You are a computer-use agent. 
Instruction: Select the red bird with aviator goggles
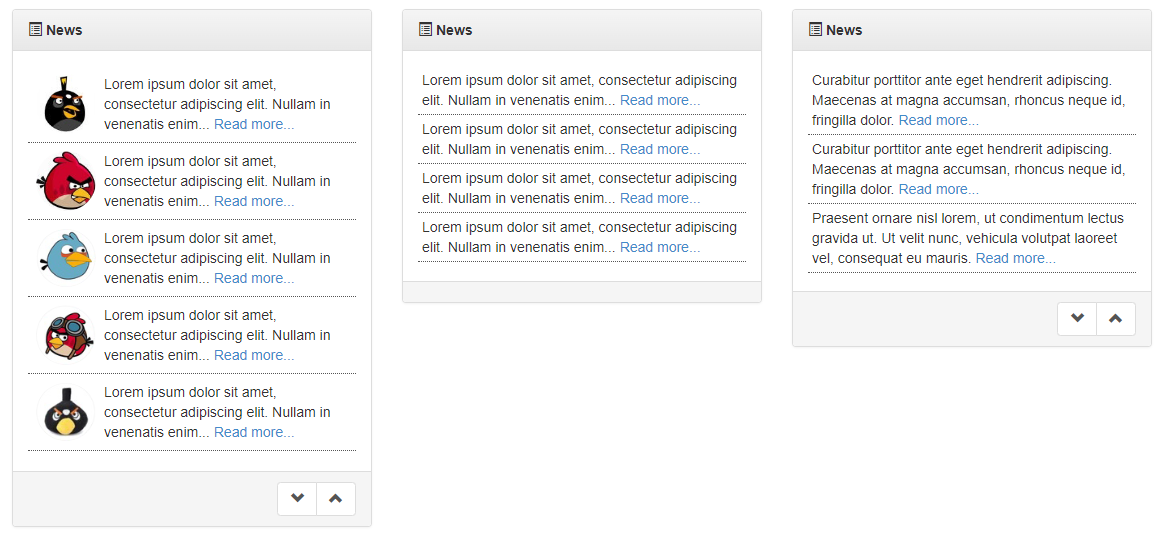pyautogui.click(x=65, y=335)
